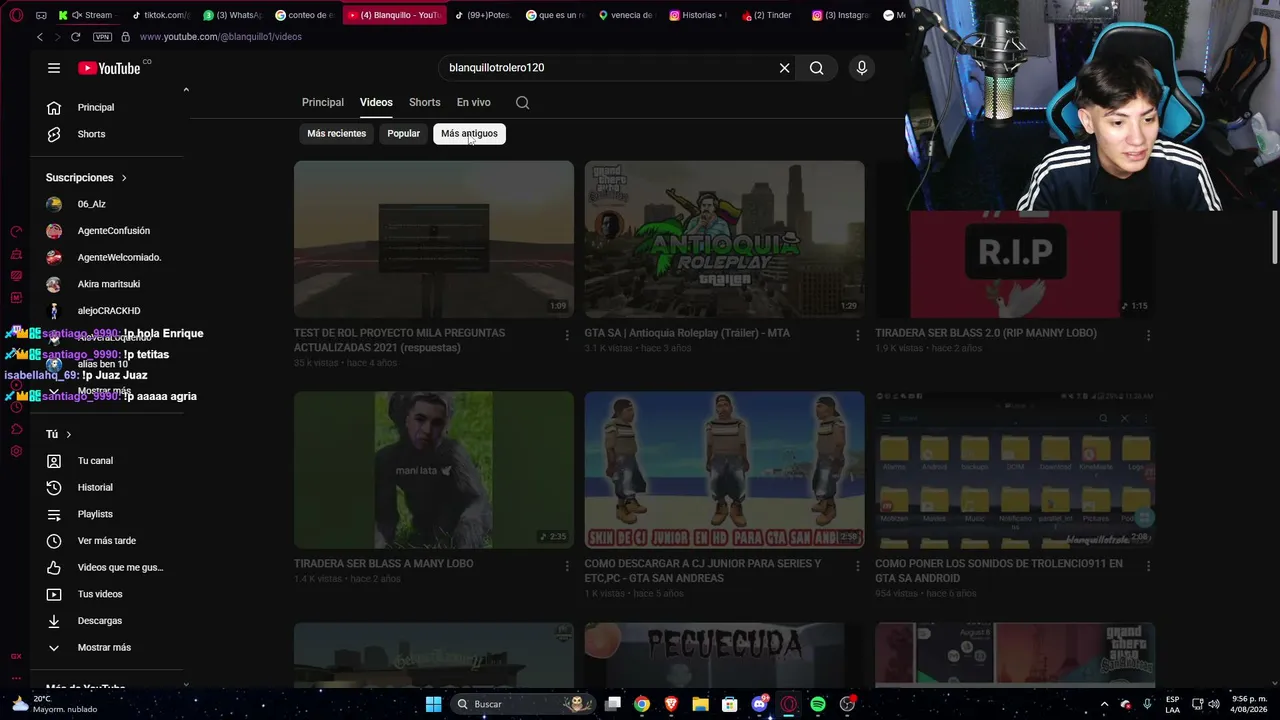Switch to the WhatsApp browser tab
This screenshot has width=1280, height=720.
point(231,15)
